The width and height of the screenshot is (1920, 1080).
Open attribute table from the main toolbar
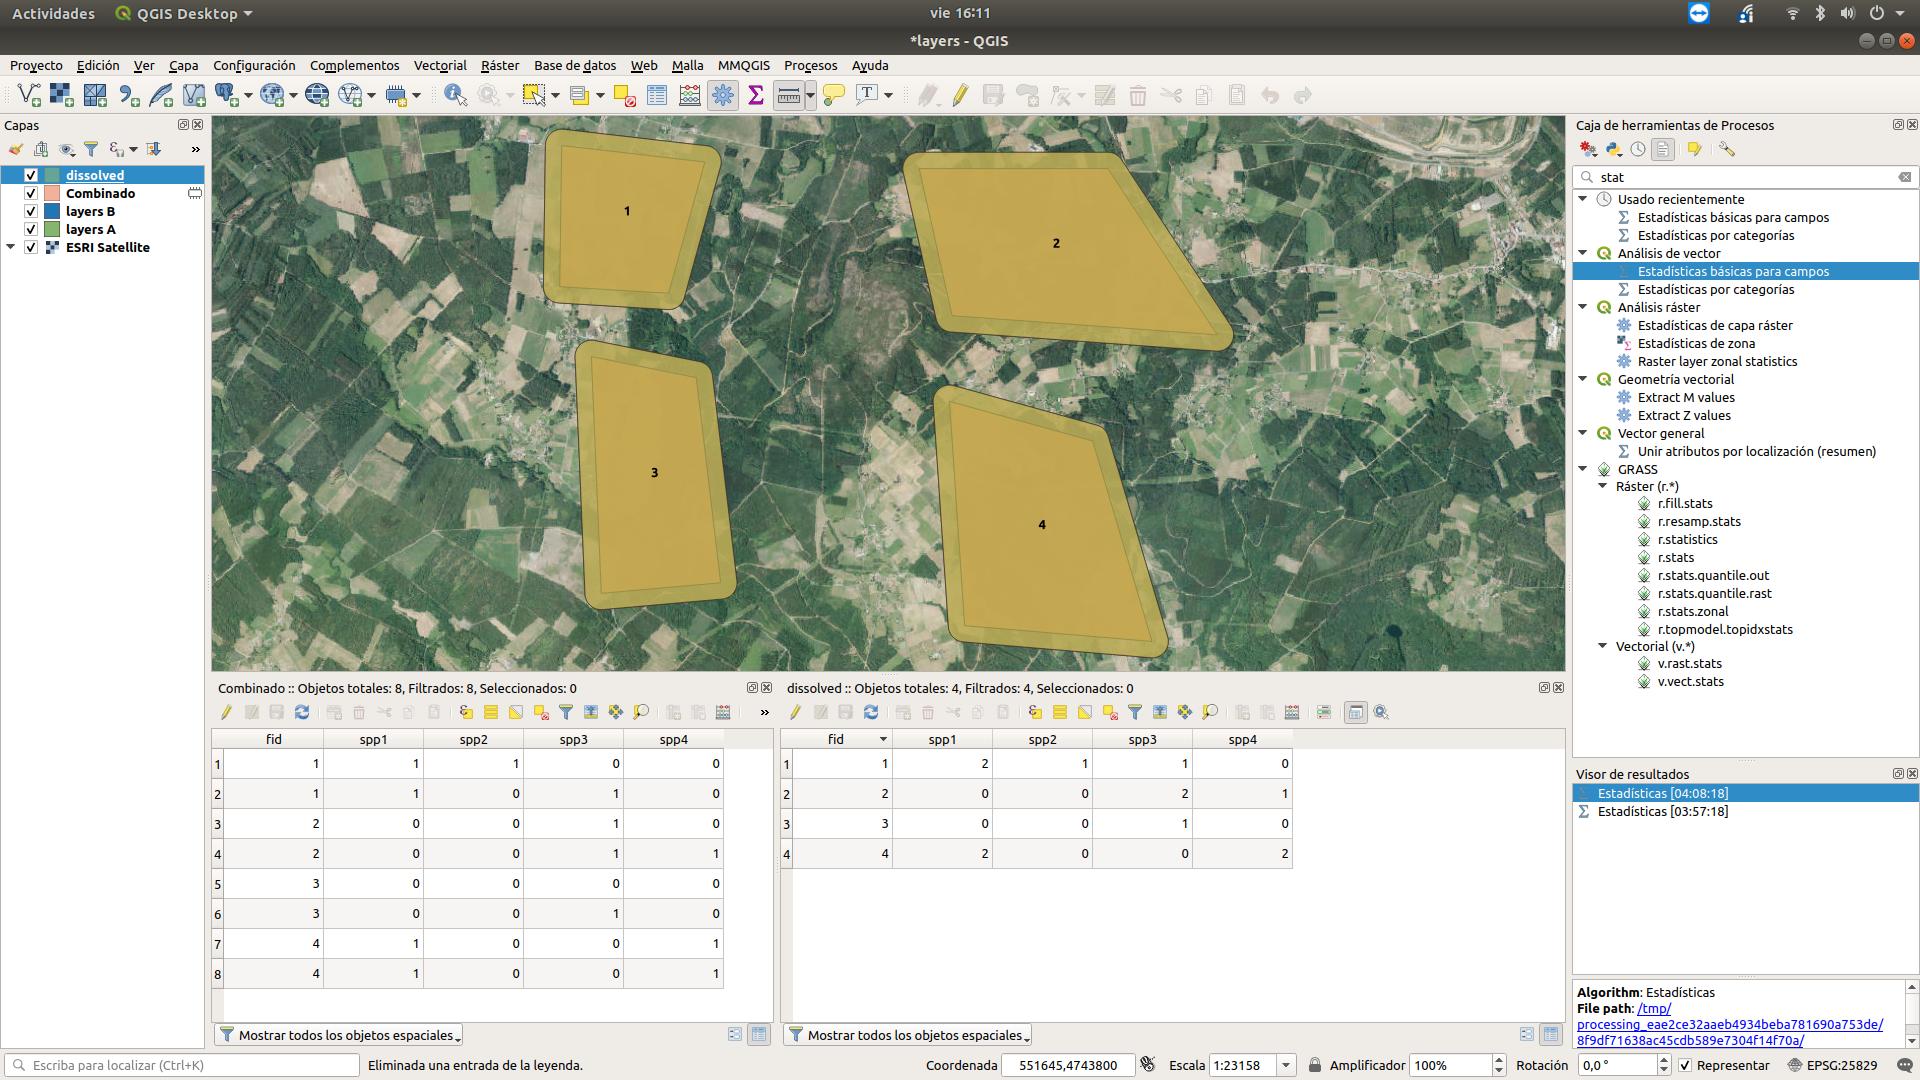[657, 95]
